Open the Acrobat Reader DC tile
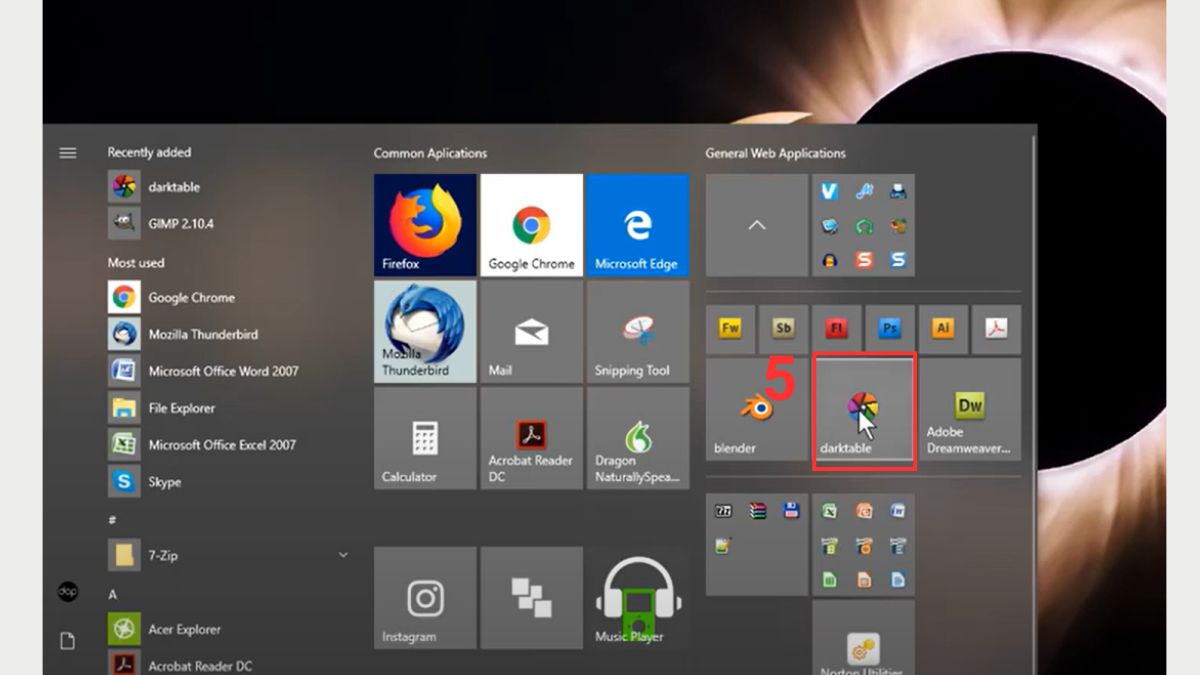Screen dimensions: 1200x675 [531, 438]
